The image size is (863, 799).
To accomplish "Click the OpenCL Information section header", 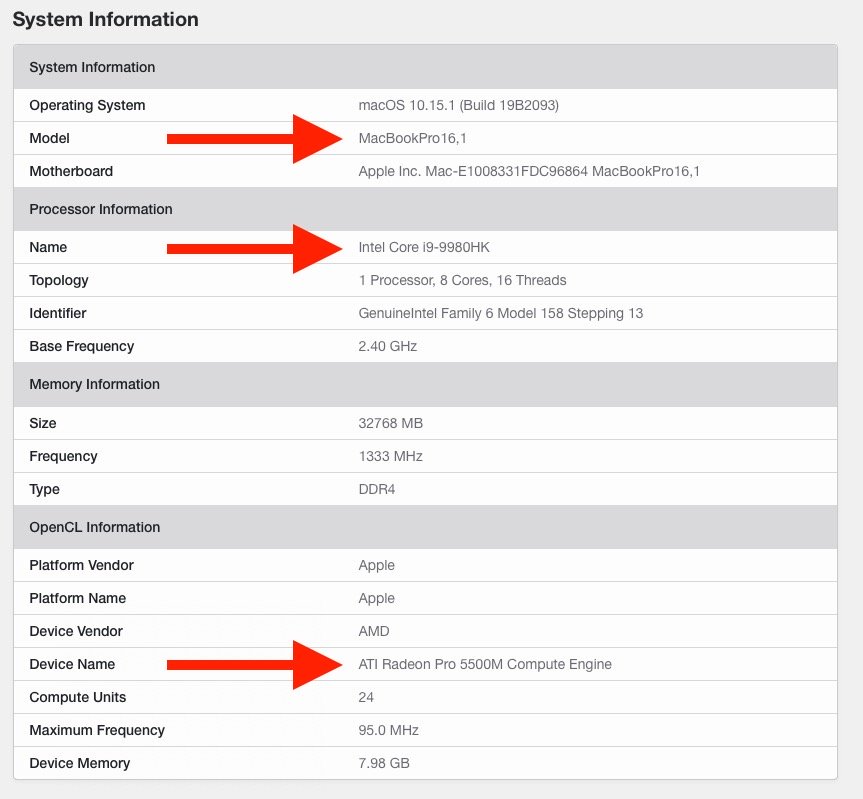I will [425, 527].
